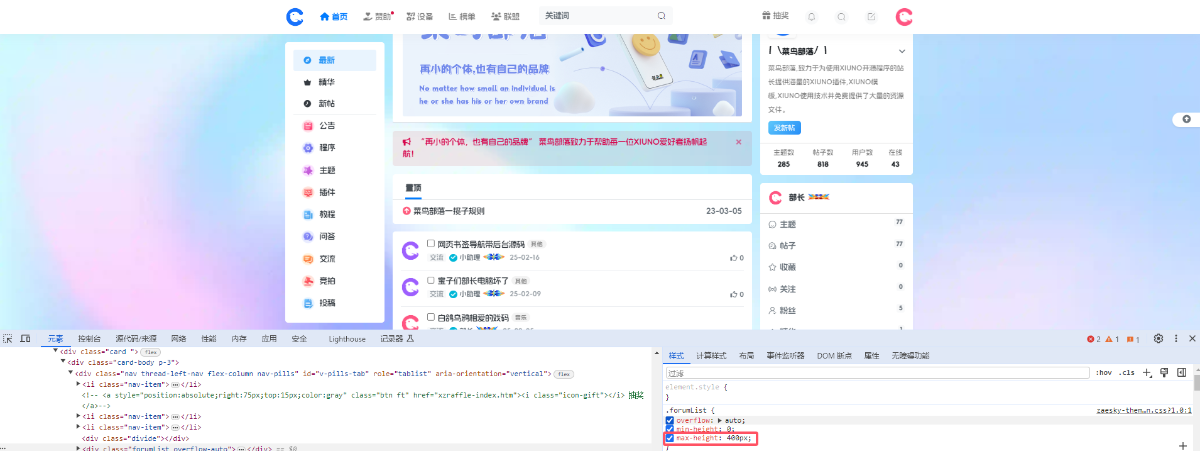This screenshot has height=451, width=1200.
Task: Open the 插件 forum icon
Action: 308,192
